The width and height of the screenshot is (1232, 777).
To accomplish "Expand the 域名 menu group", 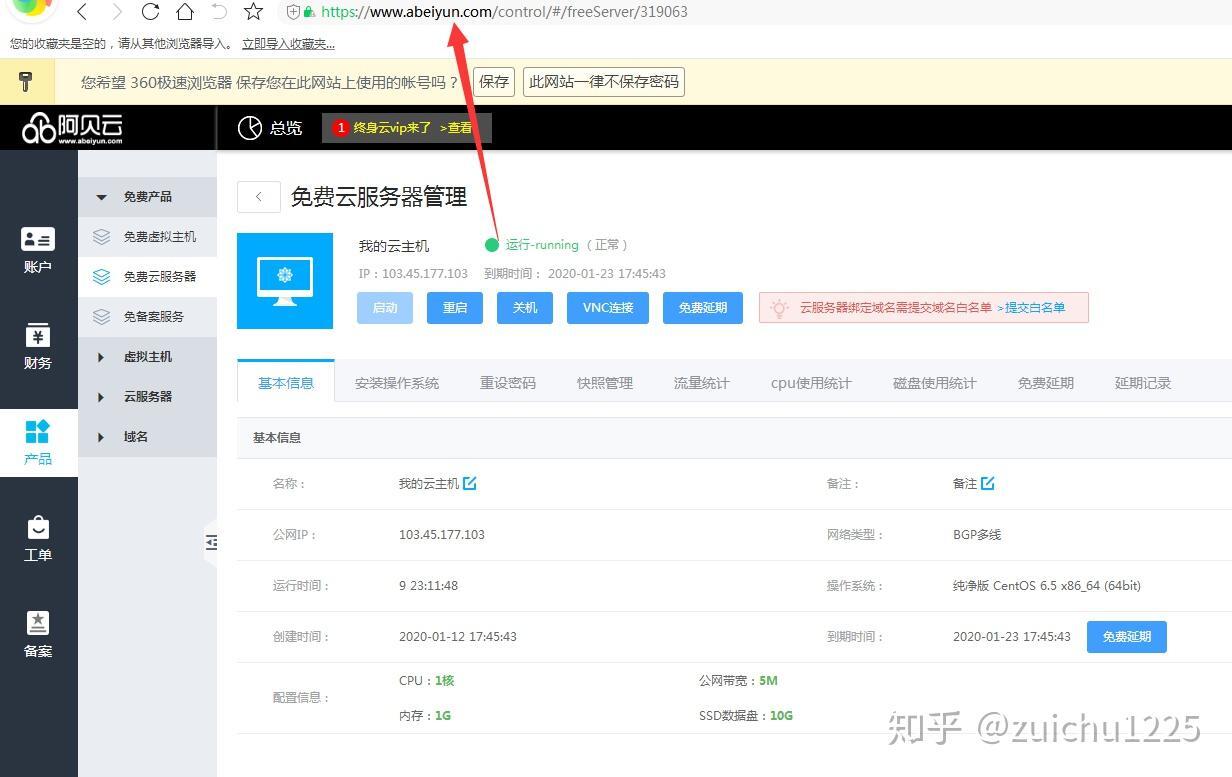I will [101, 437].
